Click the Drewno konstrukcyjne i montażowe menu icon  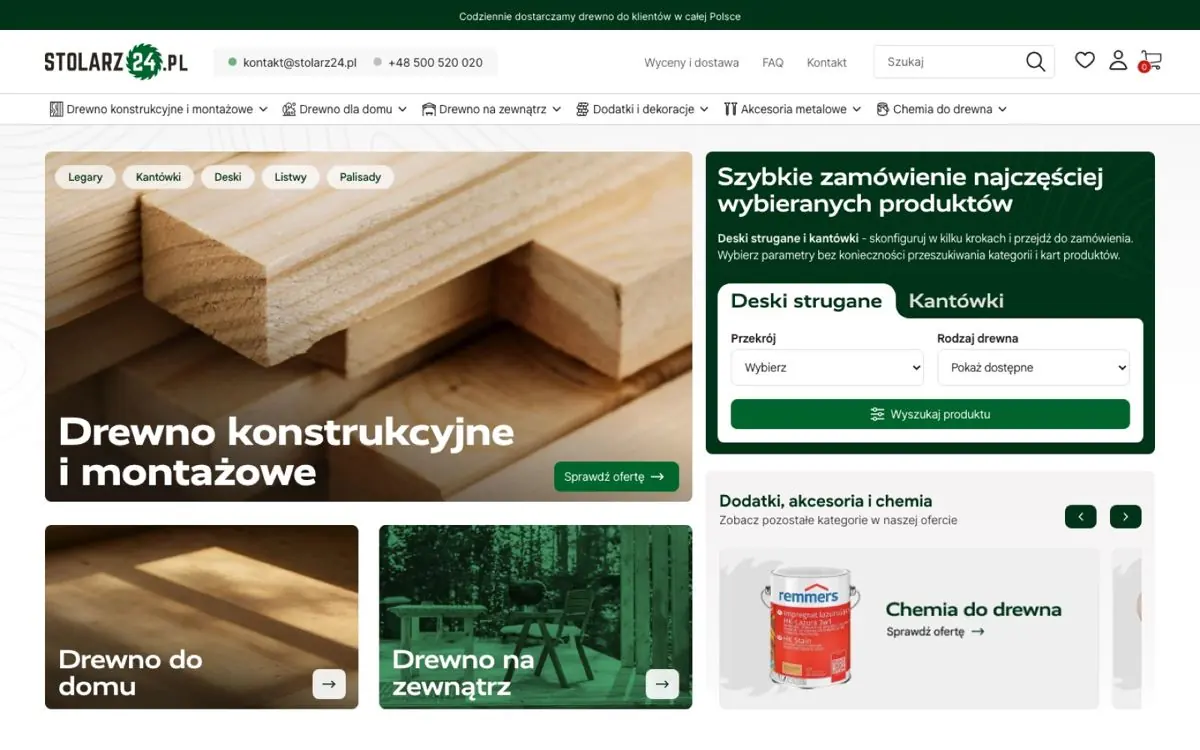(56, 109)
